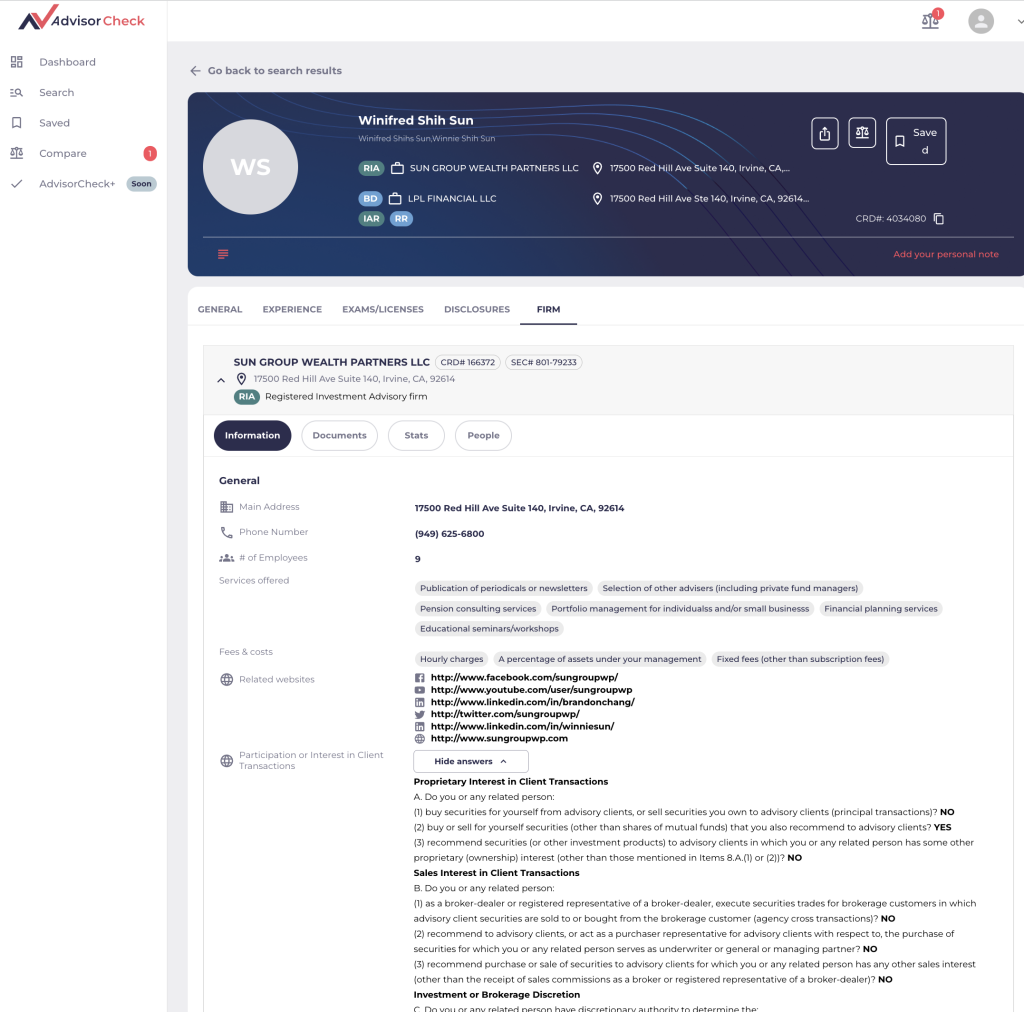Open the YouTube link icon for sungroupwp
Image resolution: width=1024 pixels, height=1012 pixels.
click(x=421, y=690)
